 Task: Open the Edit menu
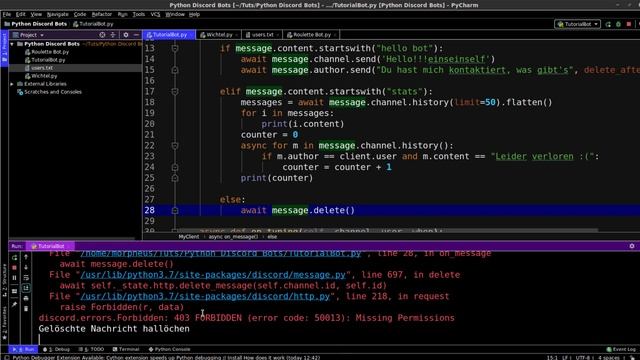(20, 14)
